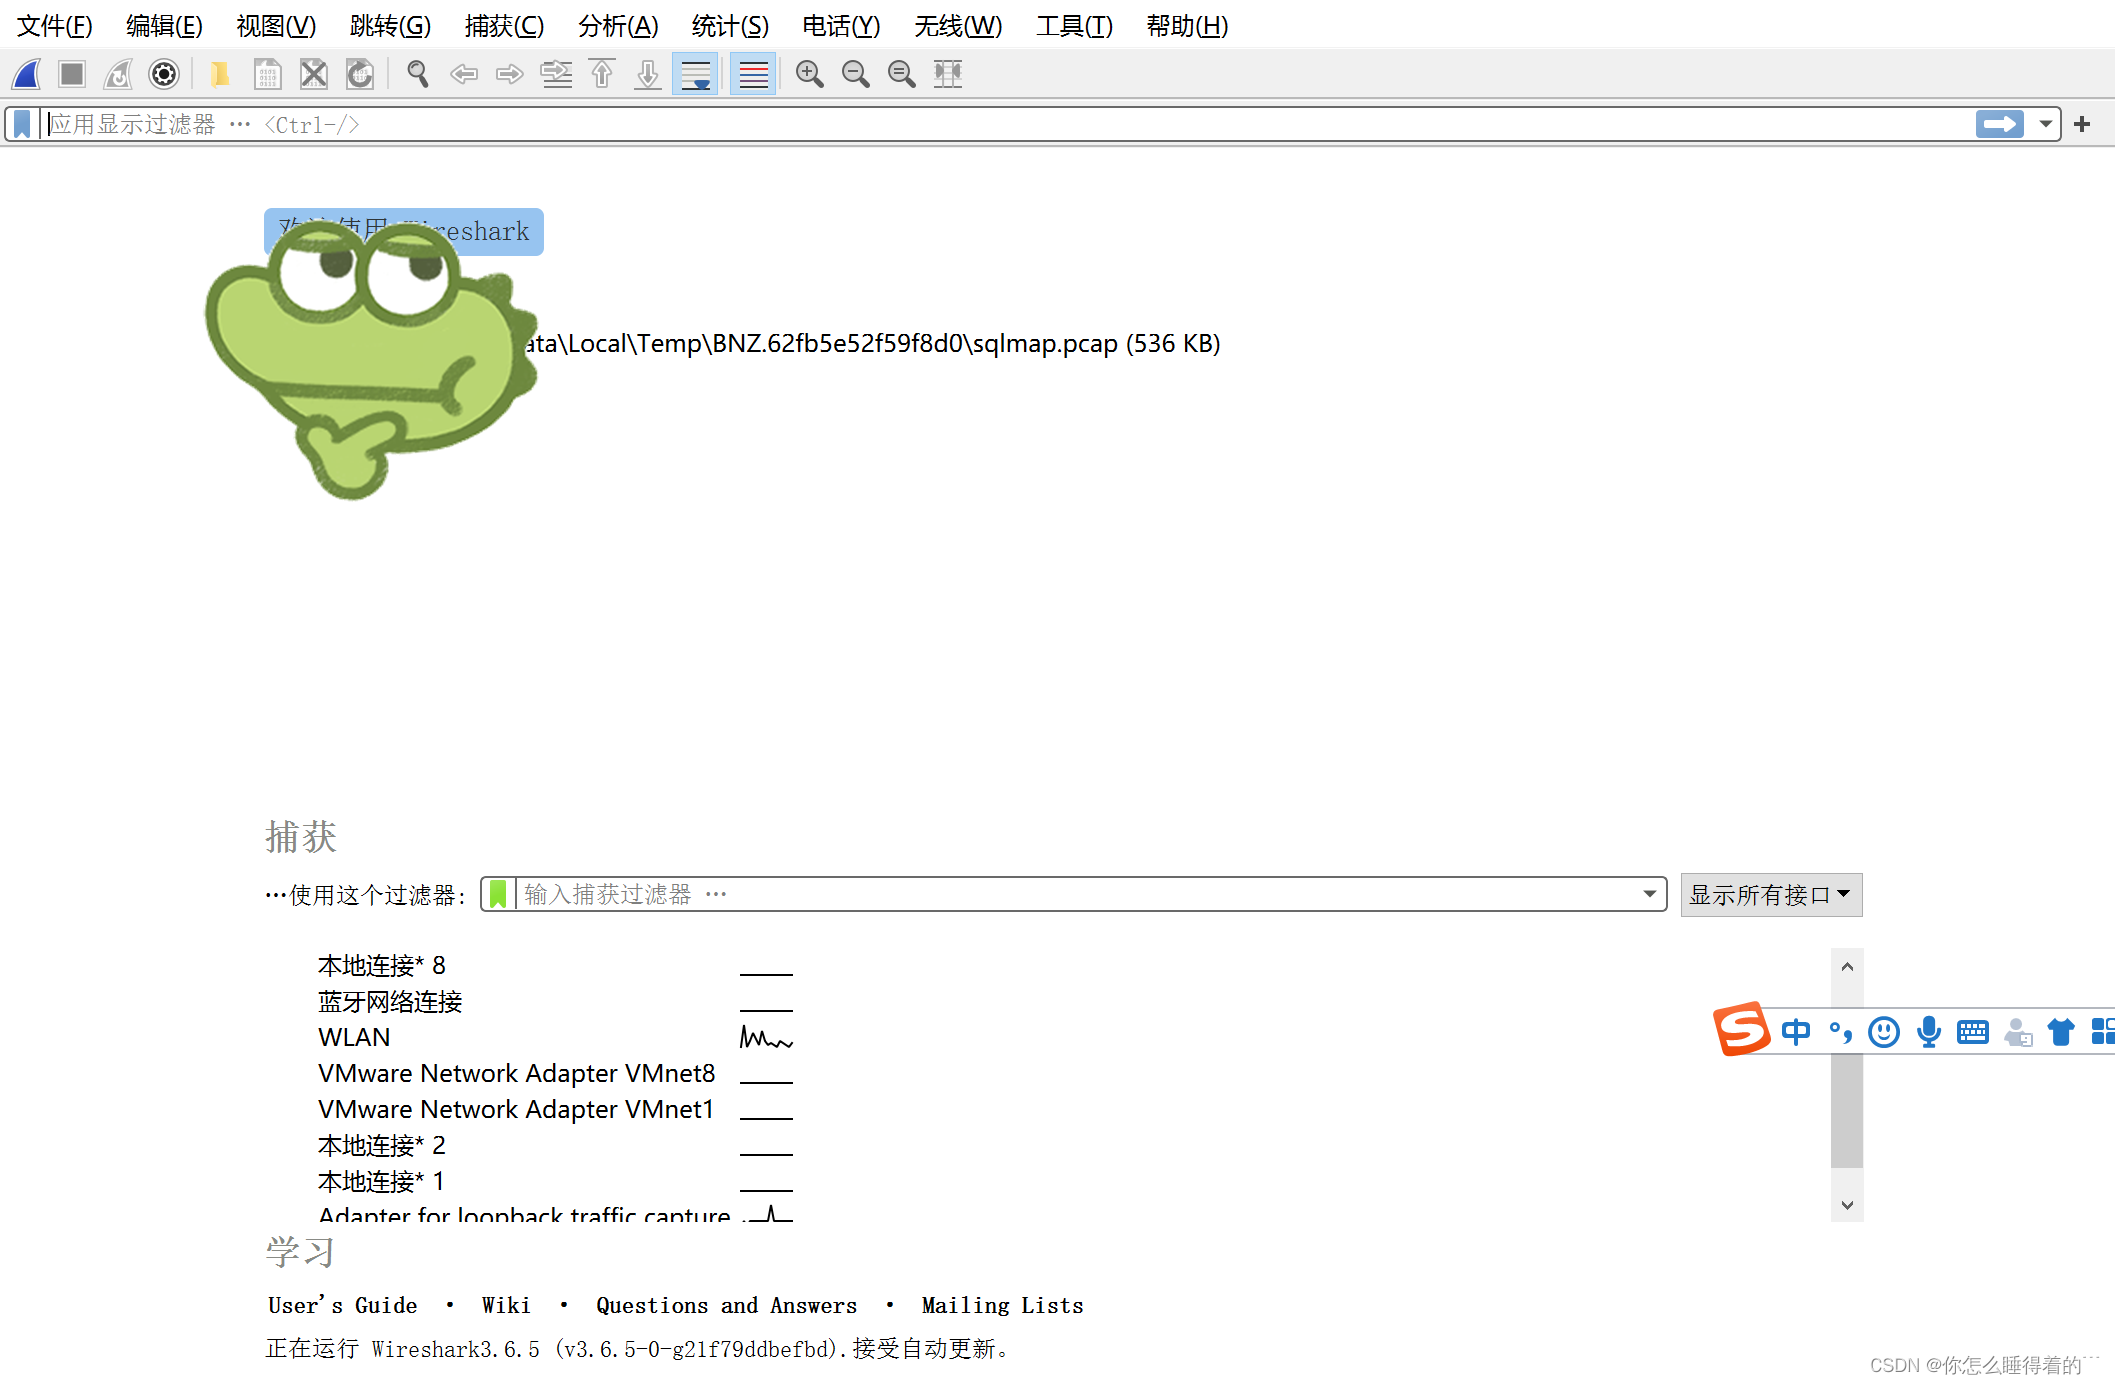This screenshot has height=1384, width=2115.
Task: Open 显示所有接口 dropdown
Action: (1771, 895)
